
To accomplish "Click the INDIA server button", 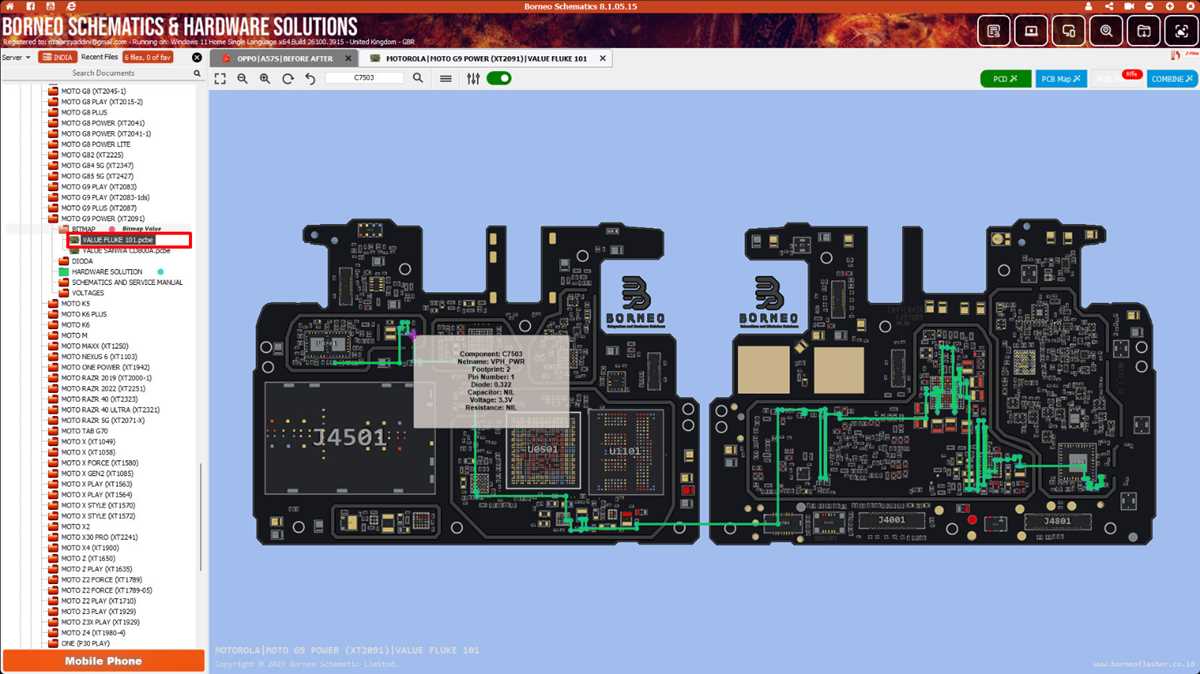I will click(x=58, y=57).
